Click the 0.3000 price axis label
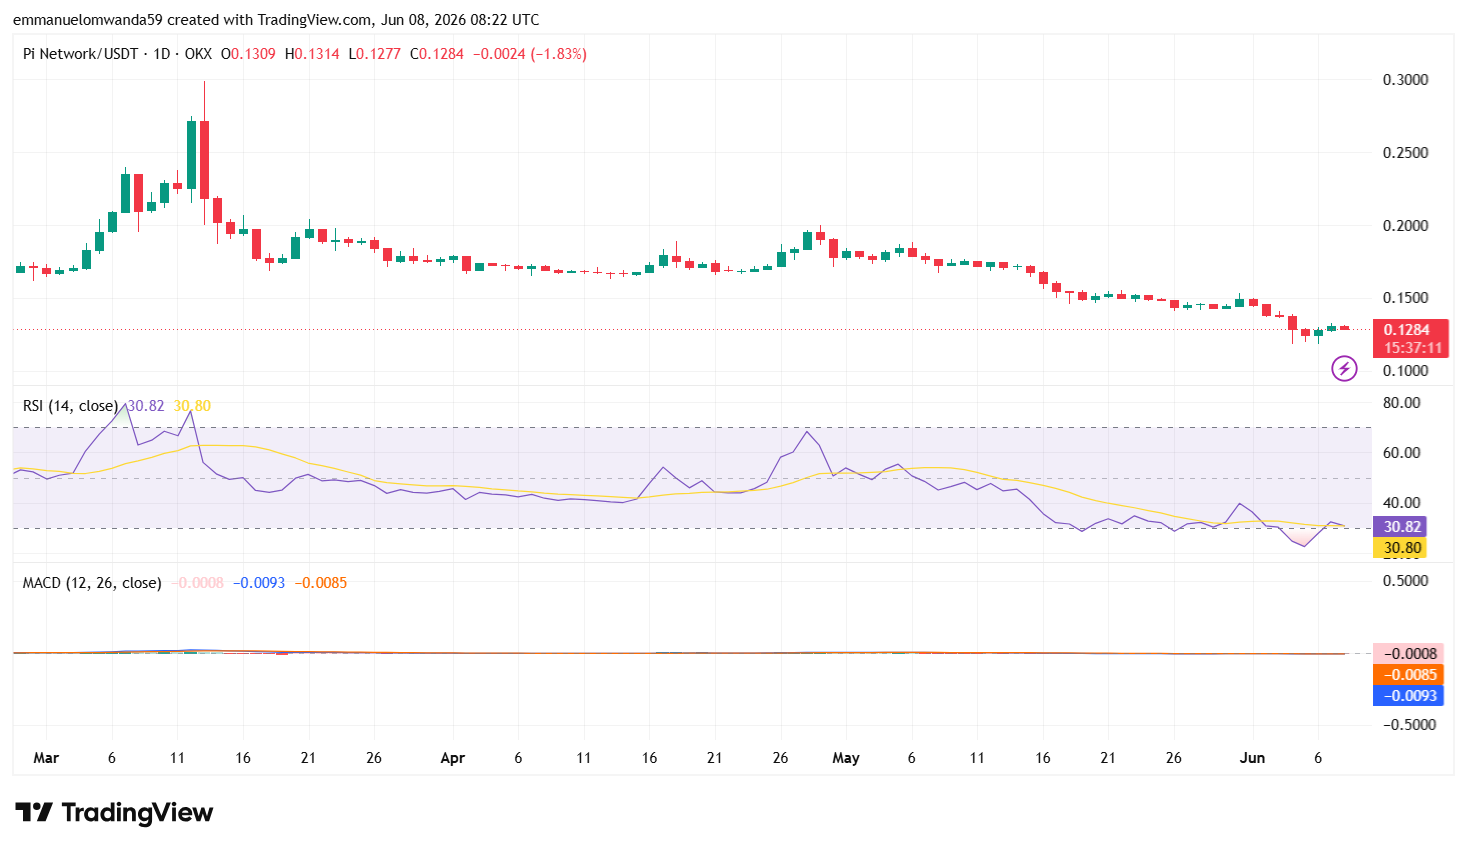The width and height of the screenshot is (1467, 850). [1405, 80]
